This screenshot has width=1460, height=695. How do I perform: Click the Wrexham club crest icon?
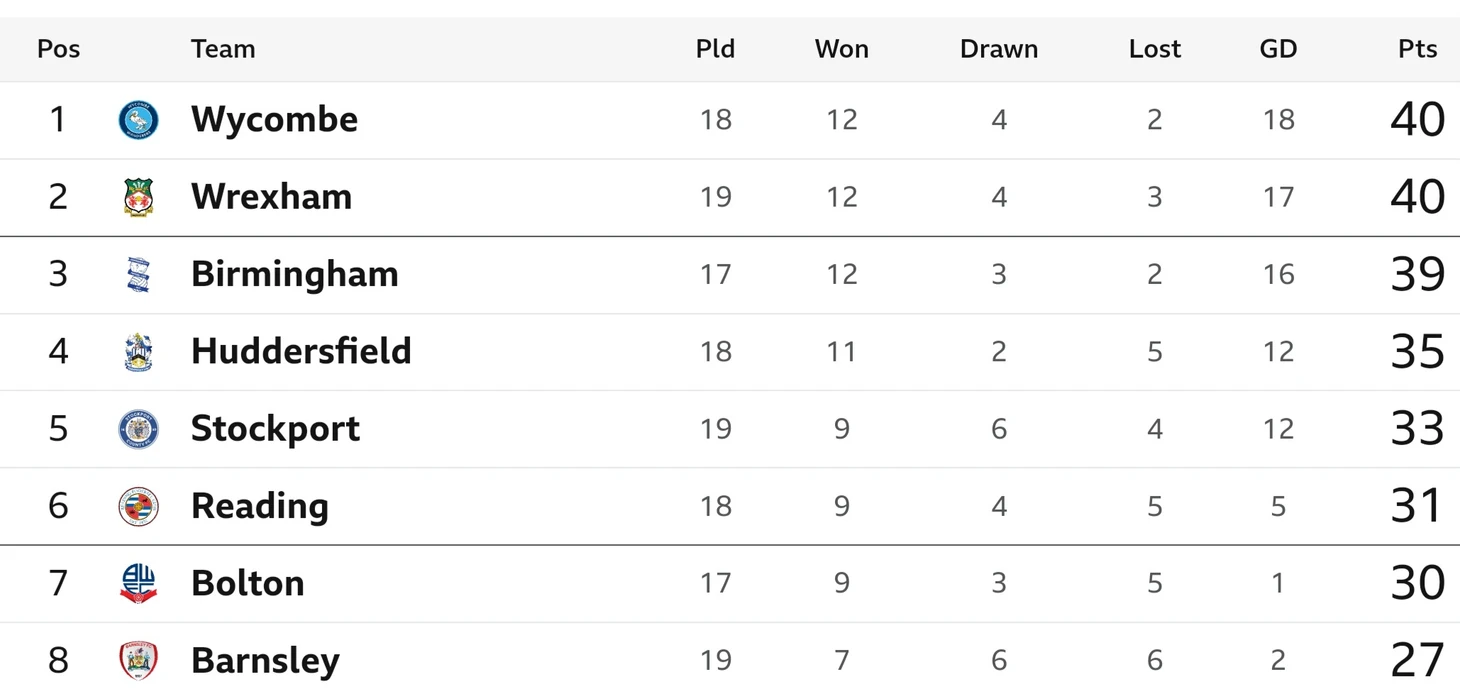click(138, 197)
